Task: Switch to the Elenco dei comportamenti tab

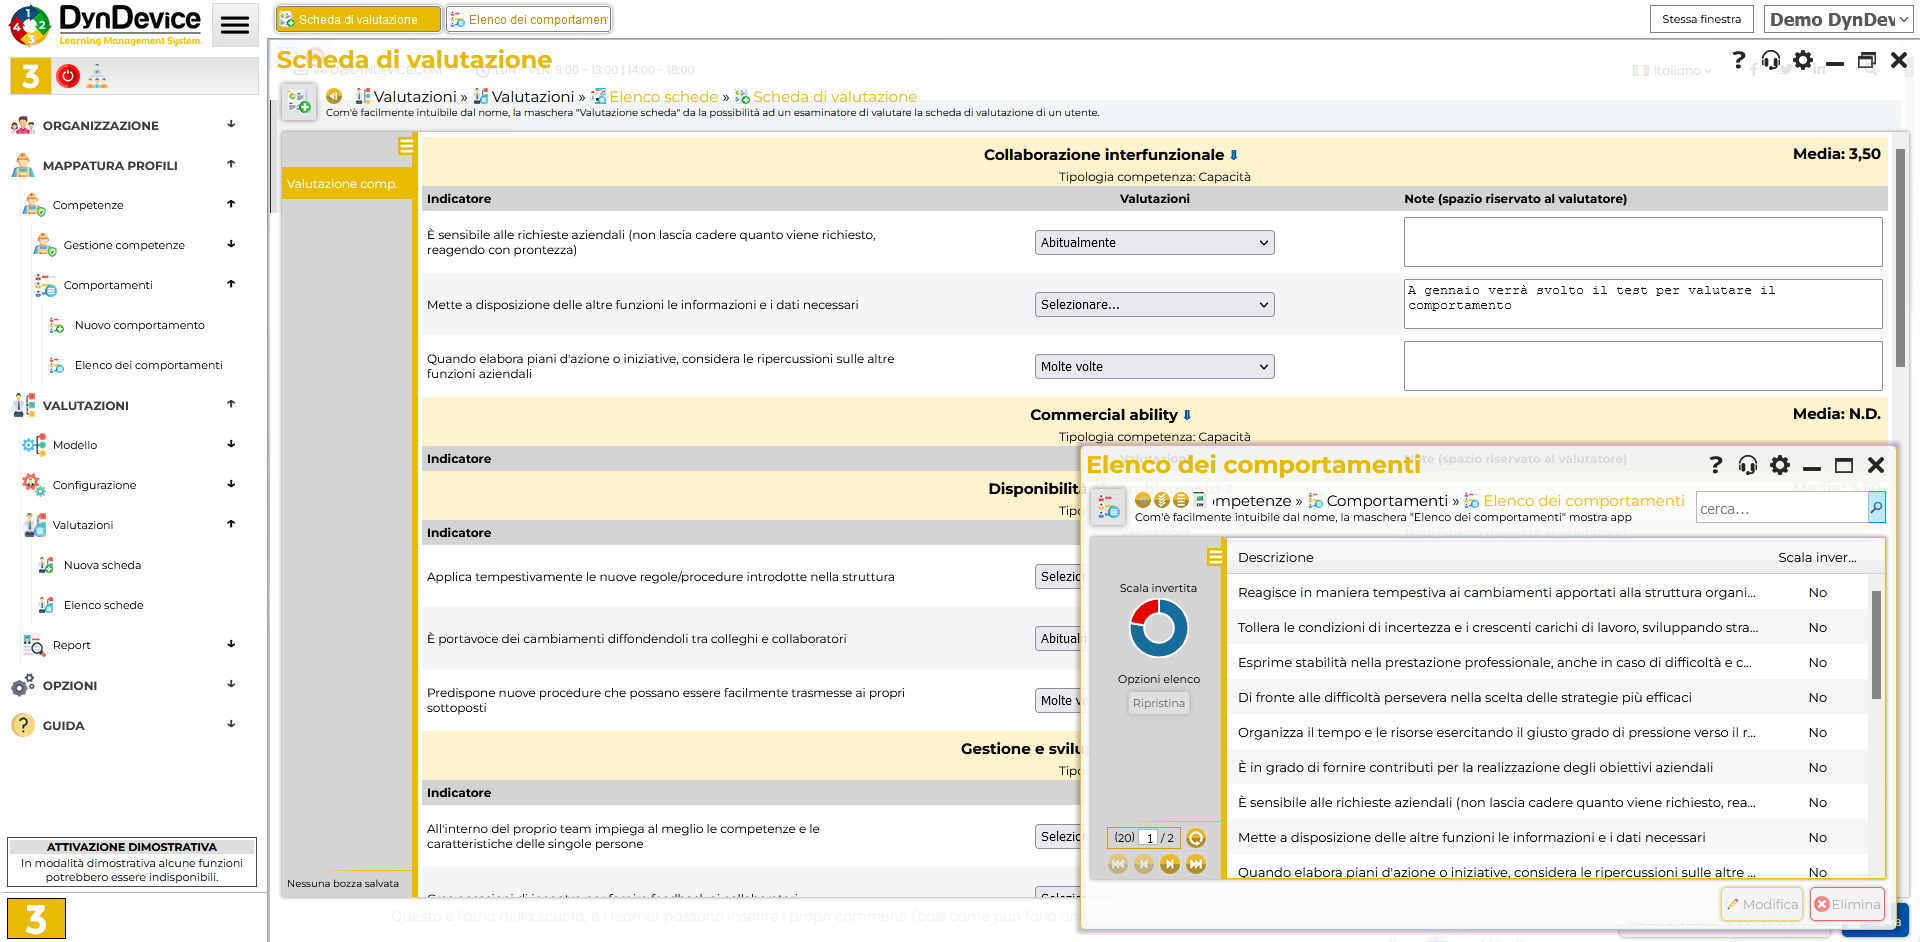Action: click(528, 19)
